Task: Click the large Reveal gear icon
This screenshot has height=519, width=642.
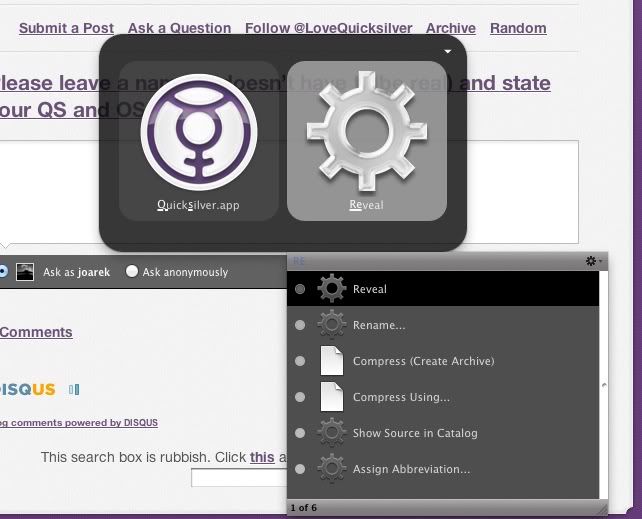Action: [367, 132]
